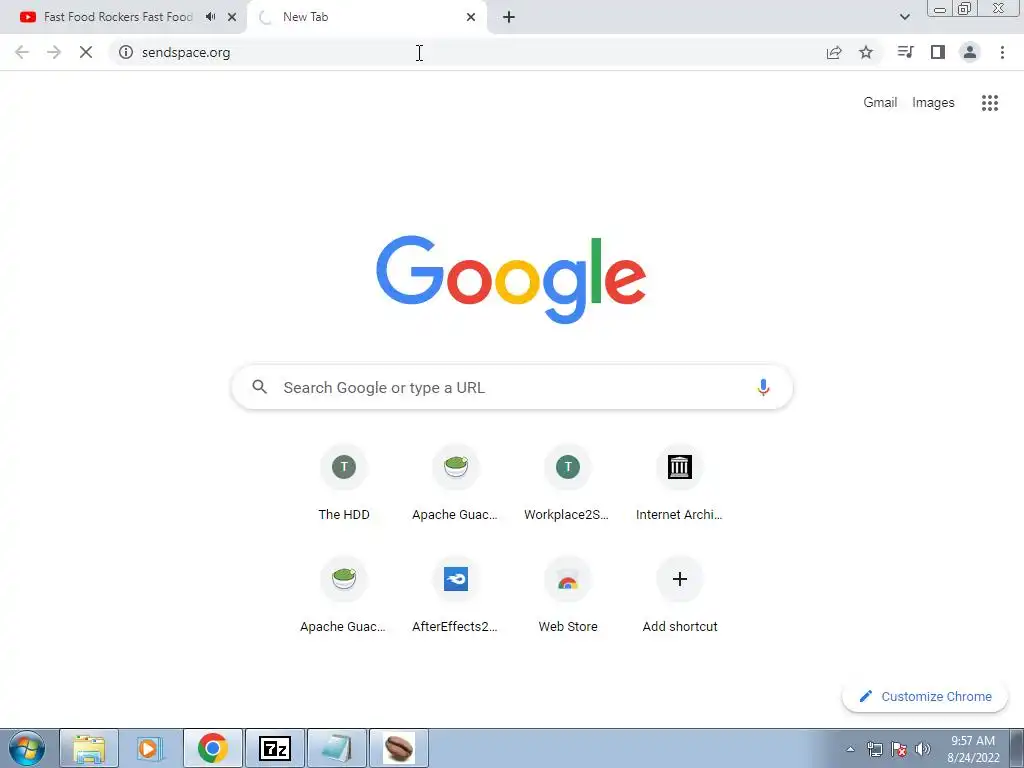
Task: Open Apache Guac shortcut in bottom row
Action: point(344,595)
